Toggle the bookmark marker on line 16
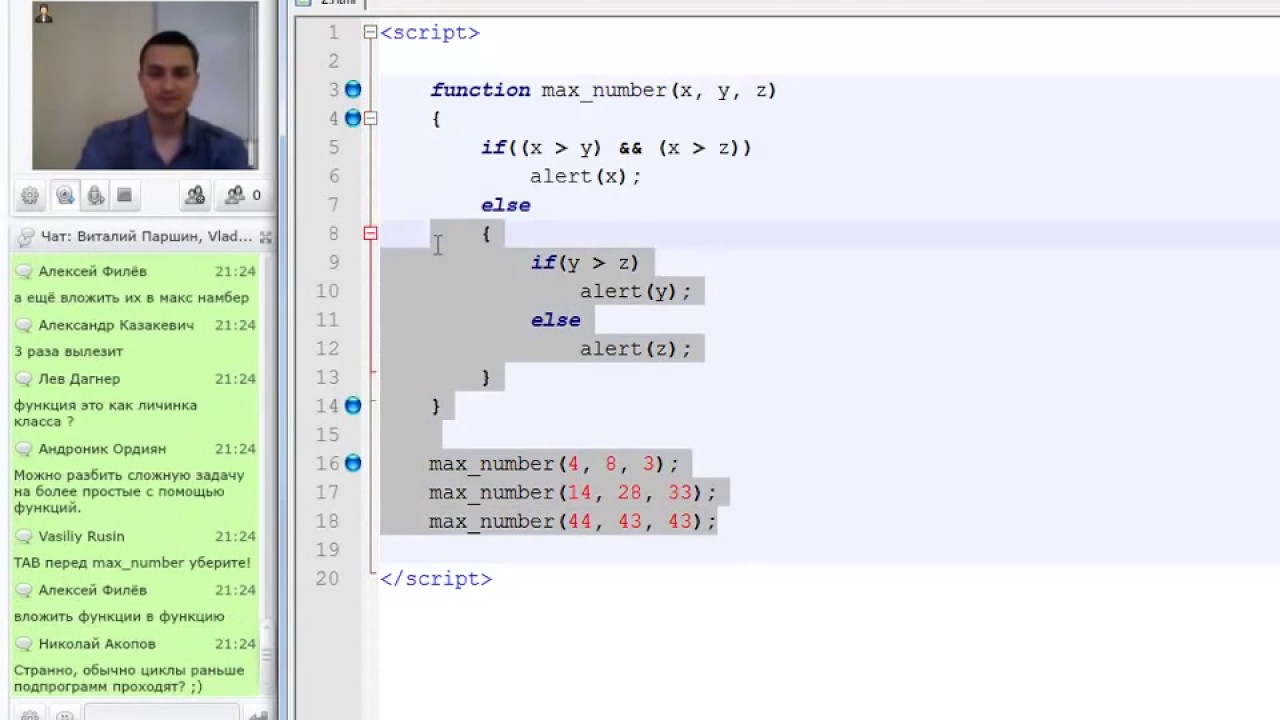Image resolution: width=1280 pixels, height=720 pixels. coord(353,463)
